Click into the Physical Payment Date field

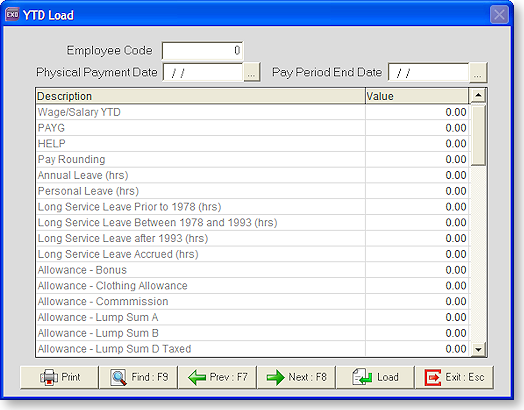pyautogui.click(x=203, y=73)
